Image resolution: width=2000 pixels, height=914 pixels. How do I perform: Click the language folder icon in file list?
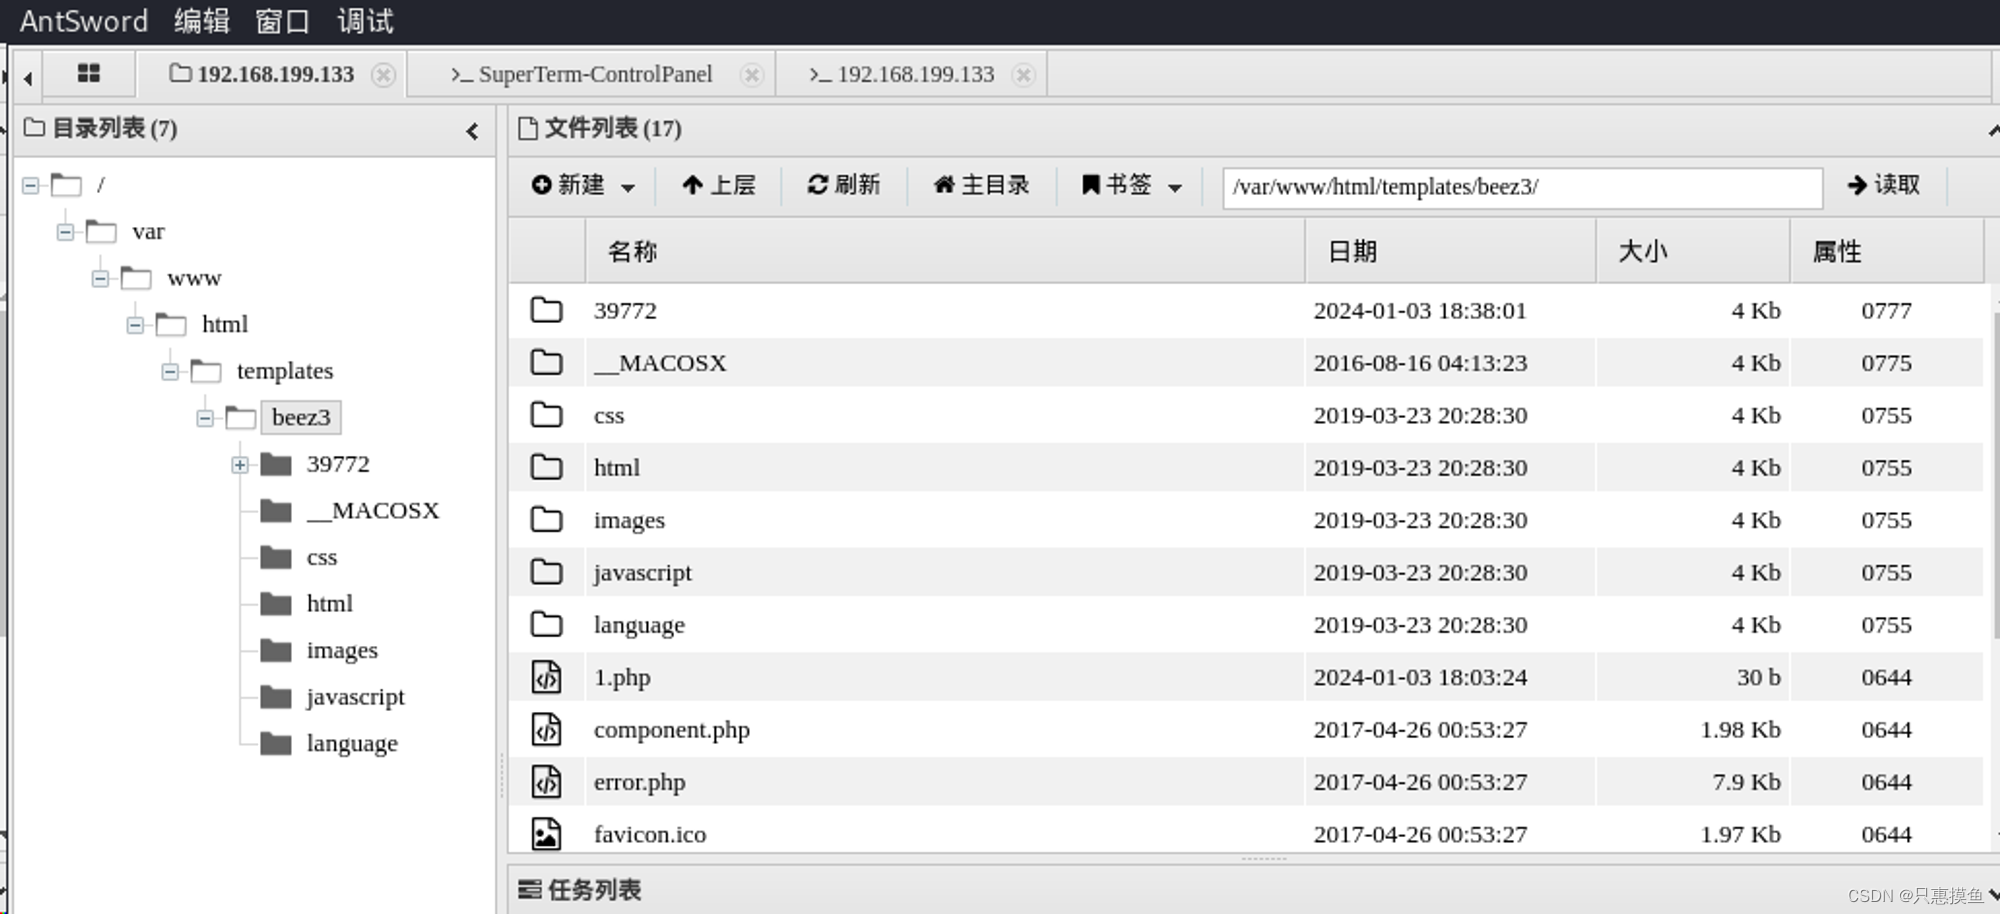pyautogui.click(x=546, y=624)
